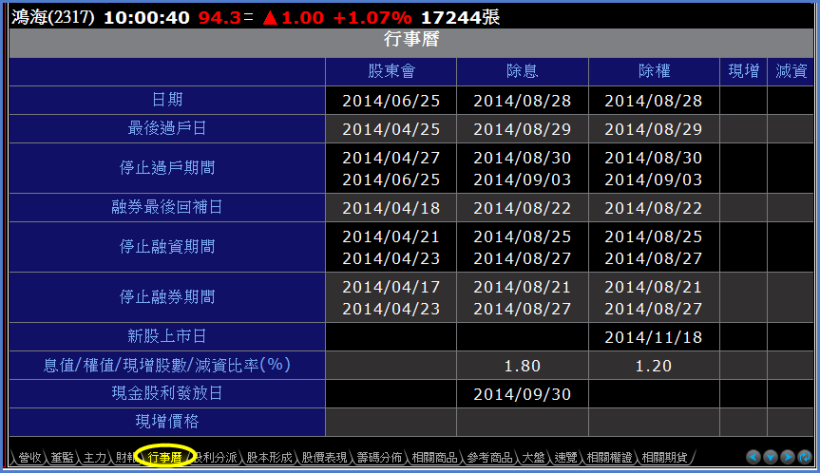Click the 除息 最後過戶日 2014/08/29
This screenshot has width=820, height=473.
point(522,129)
